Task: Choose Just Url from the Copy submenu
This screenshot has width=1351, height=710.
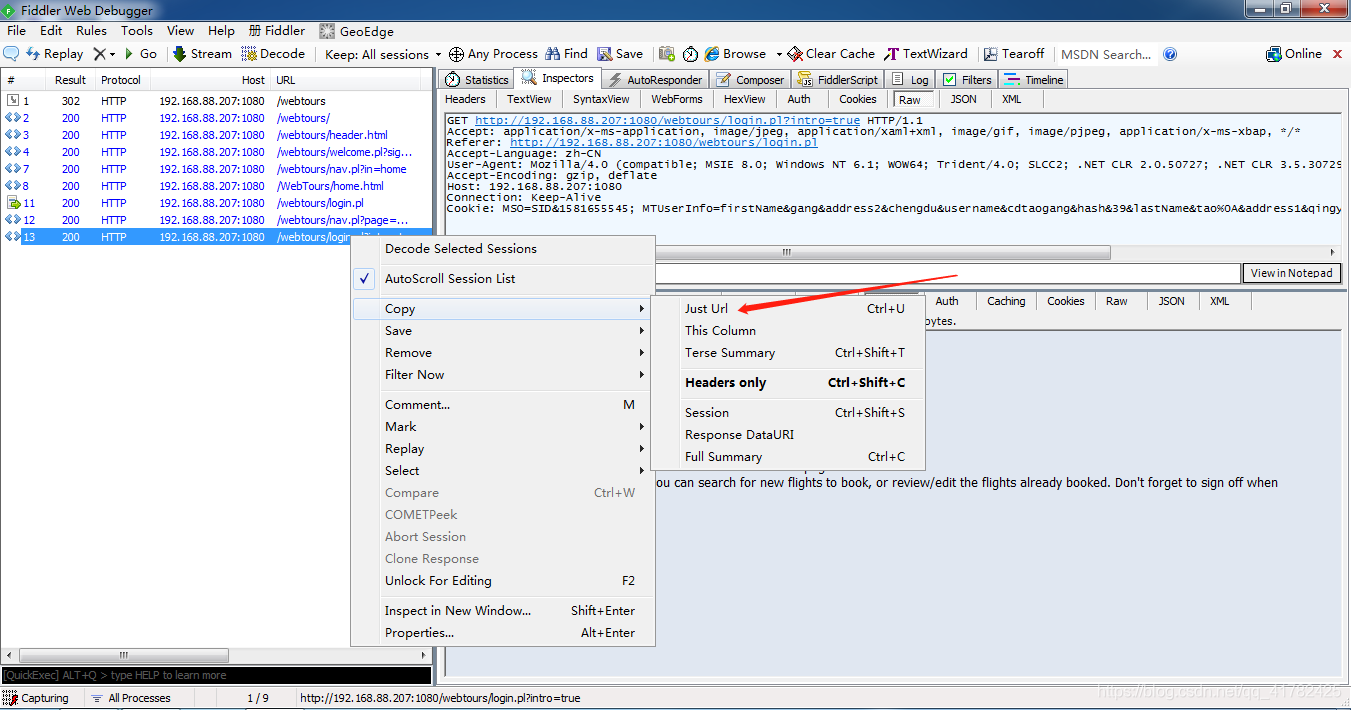Action: [788, 309]
